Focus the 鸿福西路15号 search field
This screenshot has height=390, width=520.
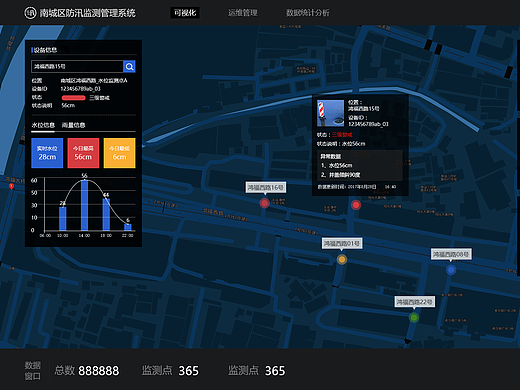[x=77, y=67]
